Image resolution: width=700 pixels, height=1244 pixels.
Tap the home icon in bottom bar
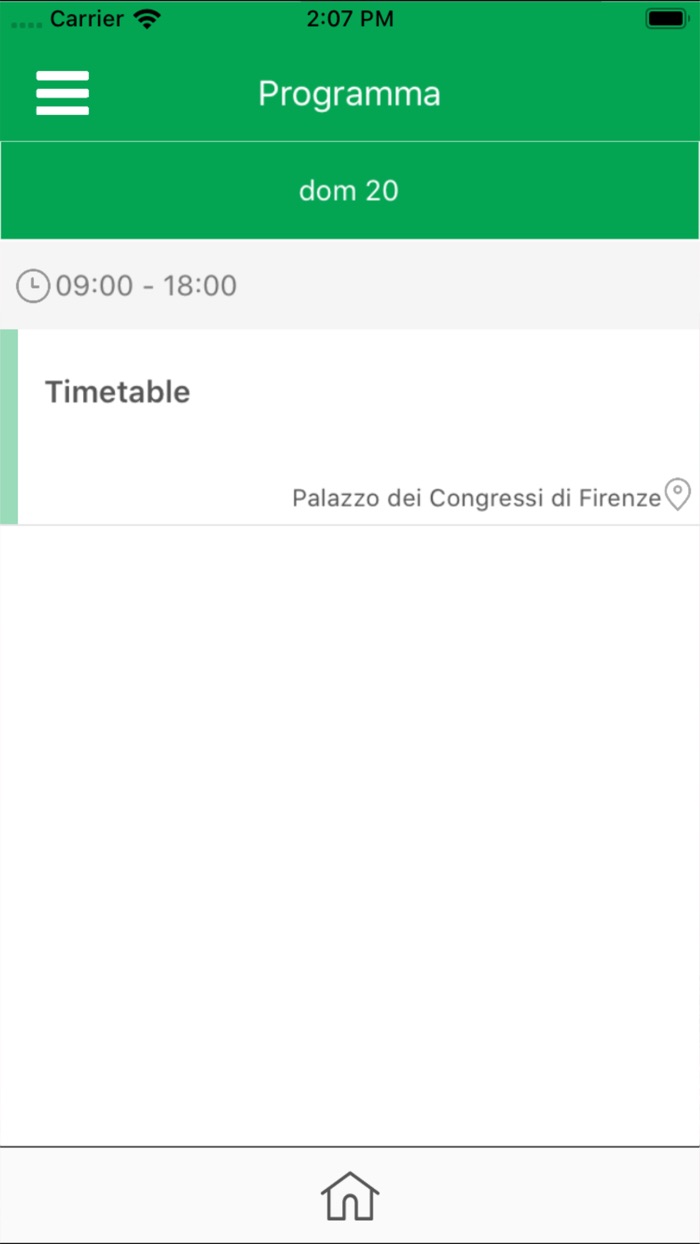pos(349,1196)
